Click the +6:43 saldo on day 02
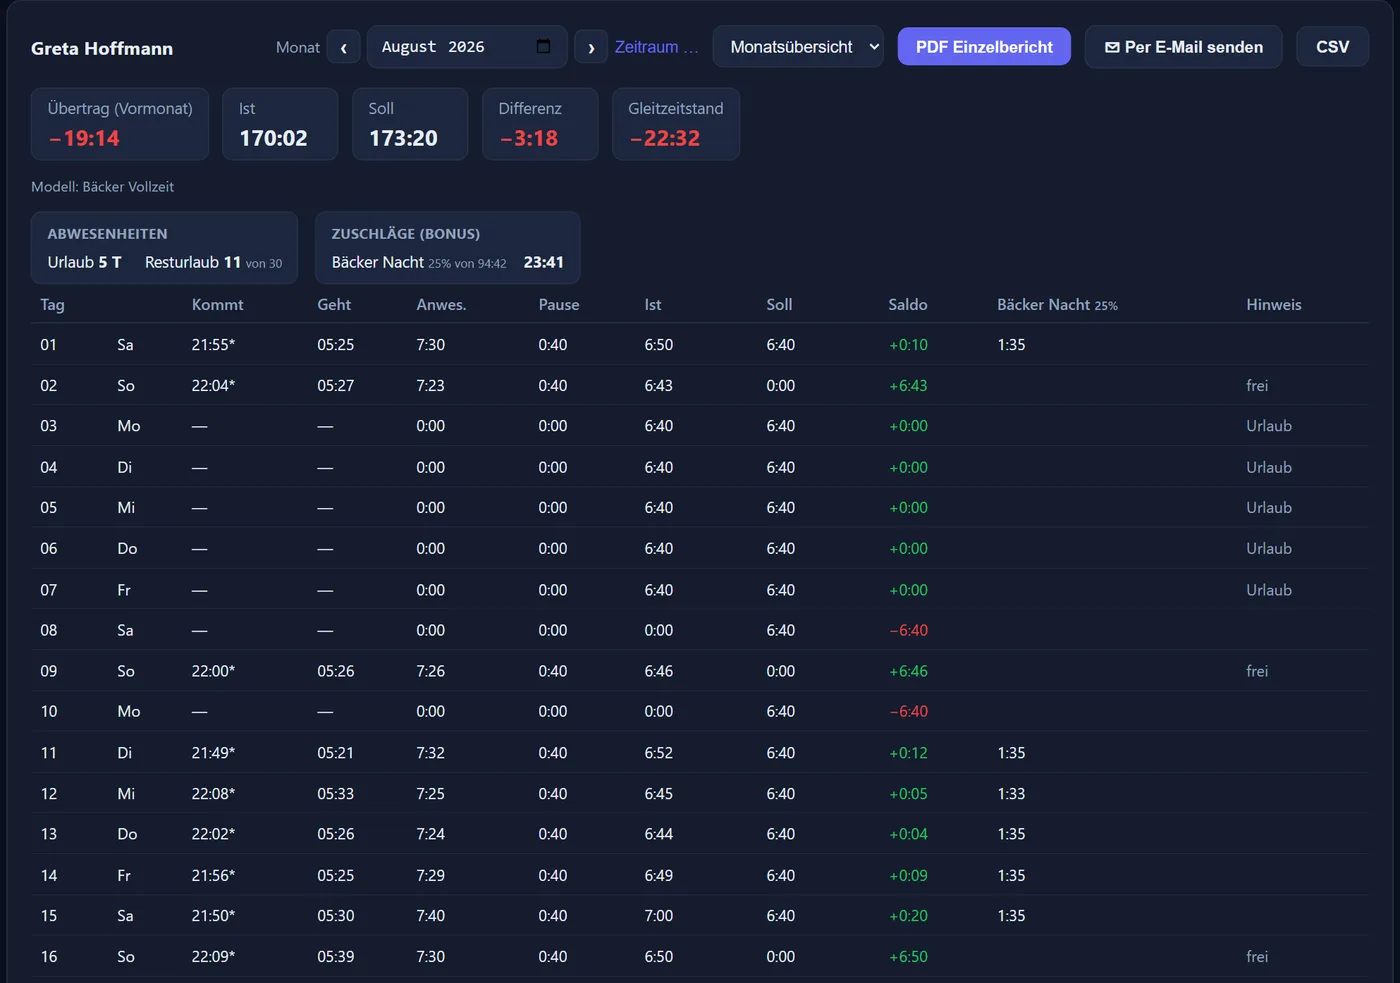1400x983 pixels. (908, 386)
